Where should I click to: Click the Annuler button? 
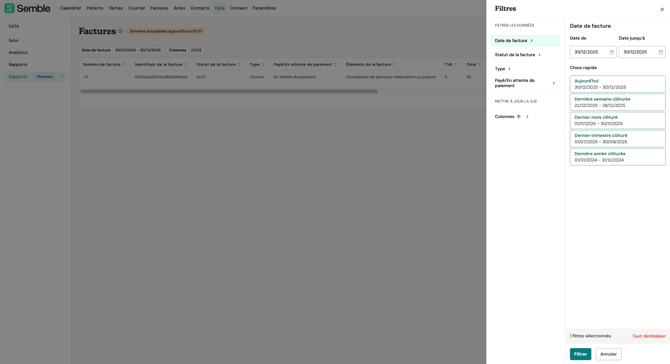point(608,354)
